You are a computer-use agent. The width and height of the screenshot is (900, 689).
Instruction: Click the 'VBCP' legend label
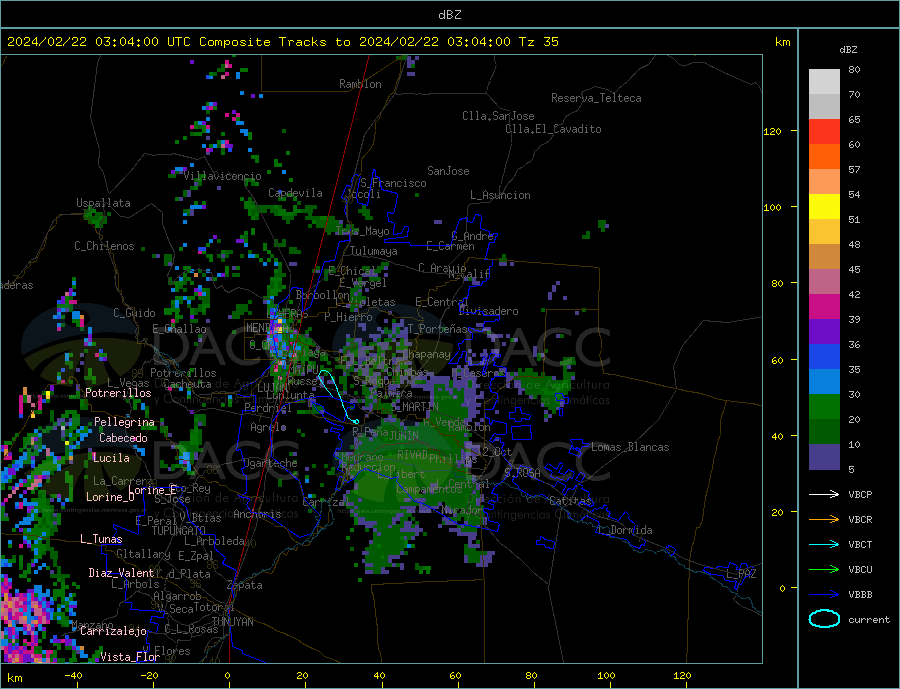tap(860, 494)
